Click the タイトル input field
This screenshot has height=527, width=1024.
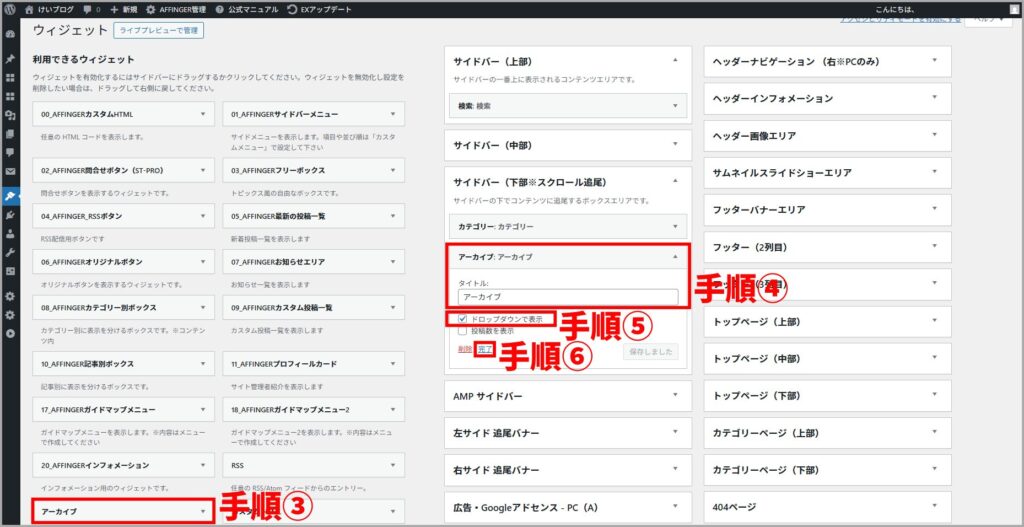coord(567,297)
